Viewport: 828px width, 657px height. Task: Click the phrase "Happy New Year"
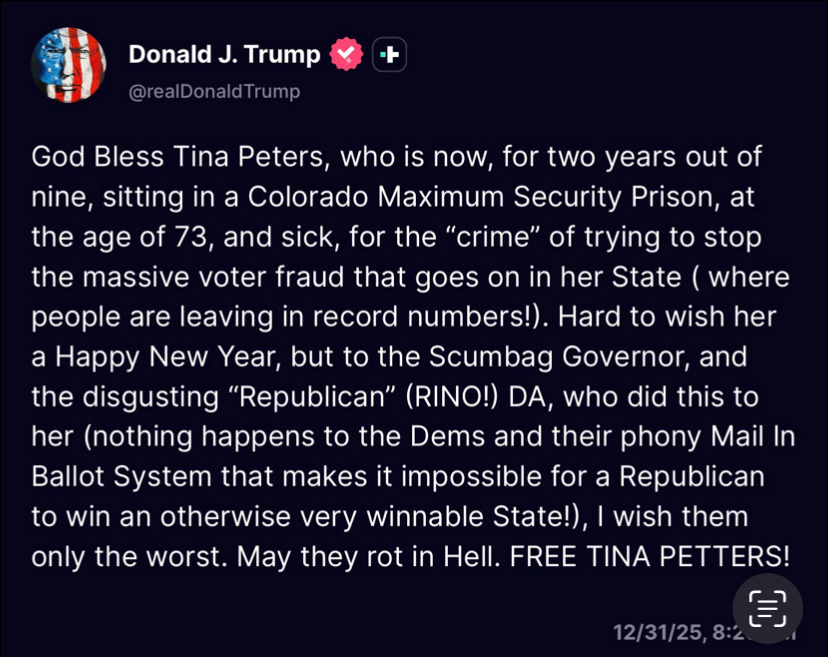pyautogui.click(x=159, y=357)
